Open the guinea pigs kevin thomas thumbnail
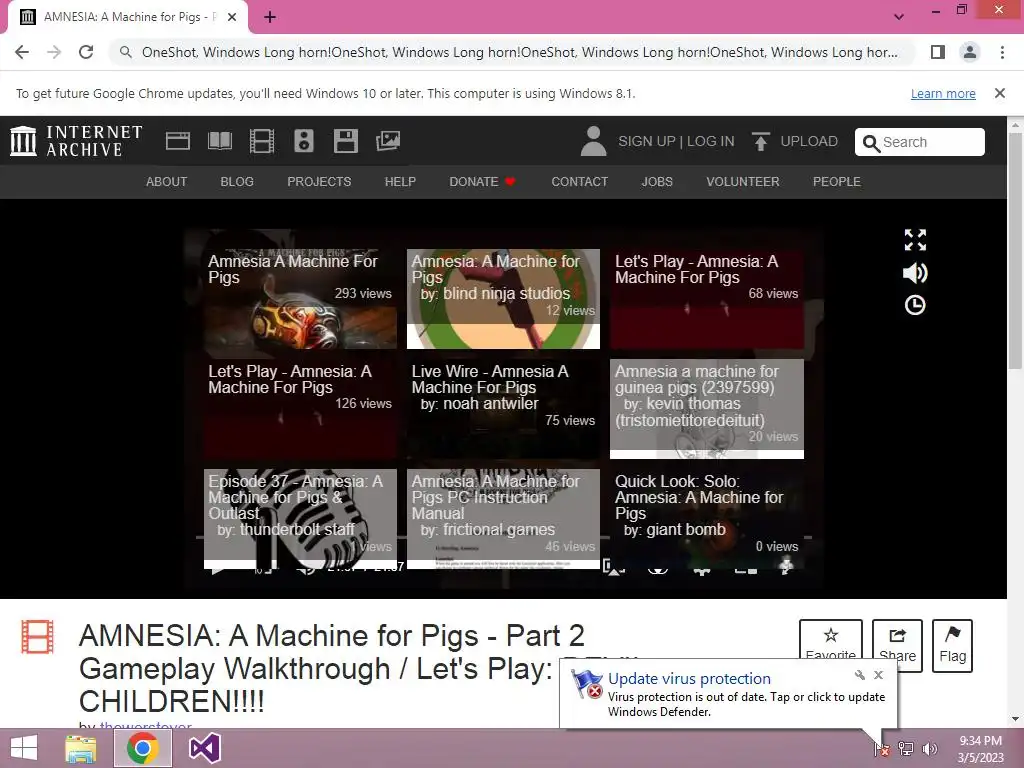This screenshot has width=1024, height=768. [x=707, y=409]
